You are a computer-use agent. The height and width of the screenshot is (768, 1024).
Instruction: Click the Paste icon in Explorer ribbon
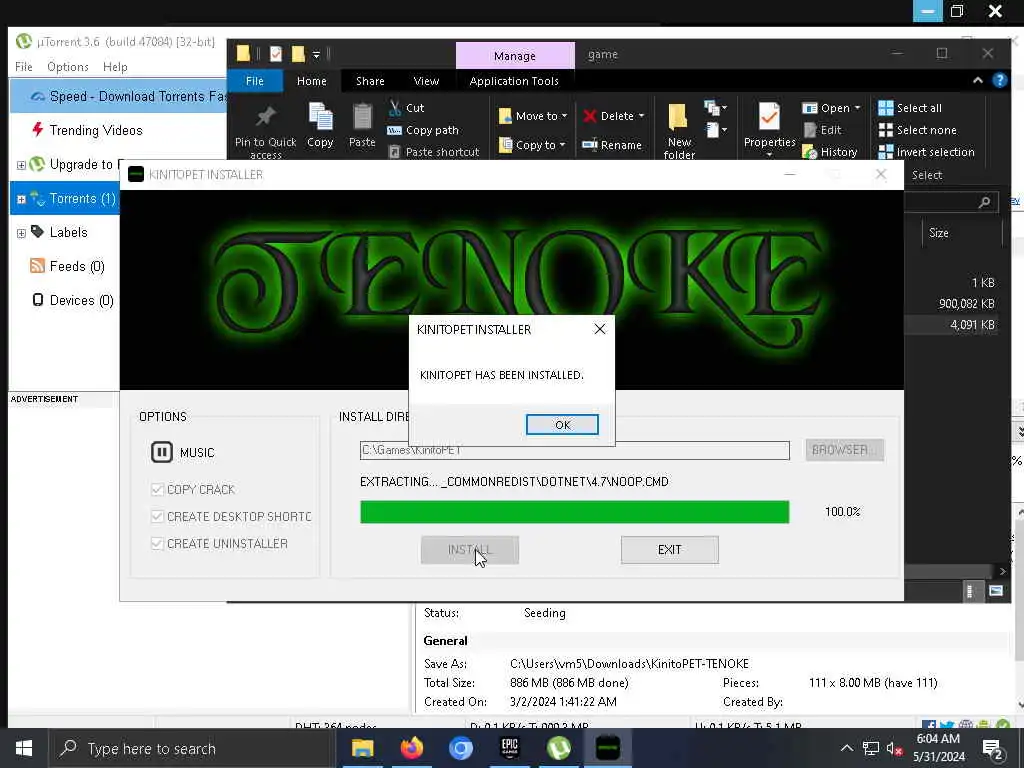[x=362, y=118]
